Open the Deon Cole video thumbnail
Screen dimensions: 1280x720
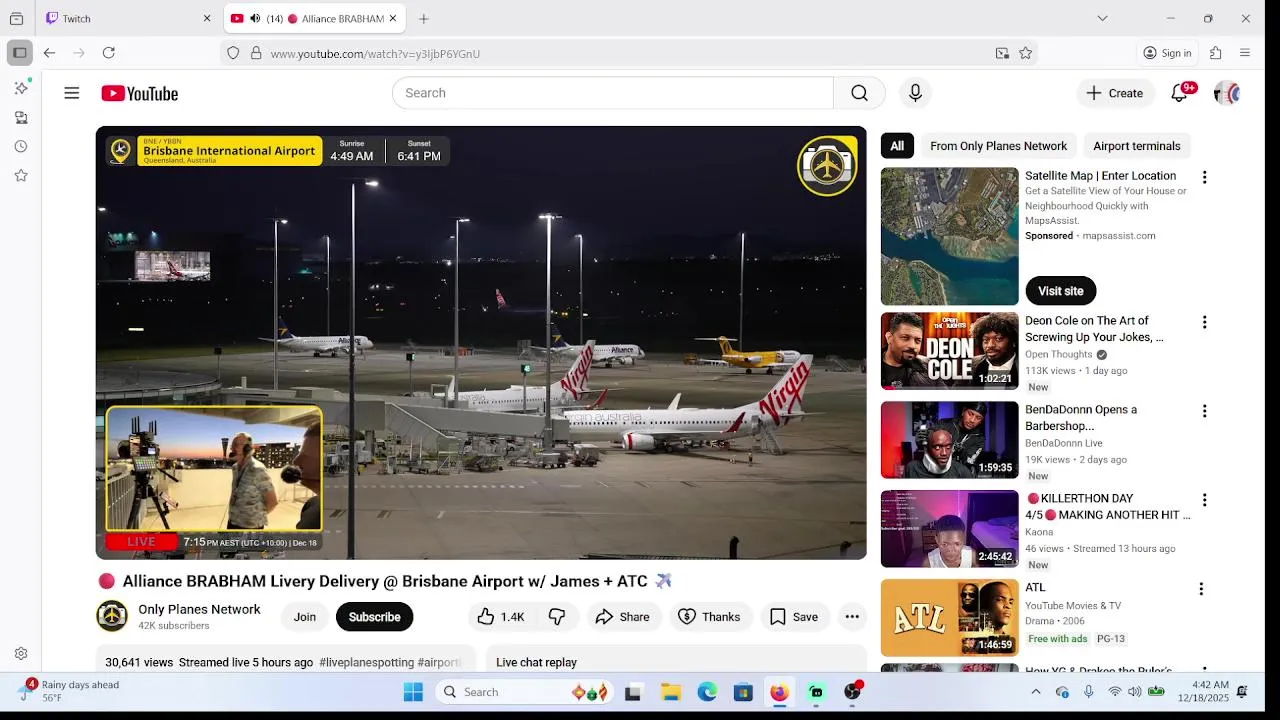(x=950, y=351)
